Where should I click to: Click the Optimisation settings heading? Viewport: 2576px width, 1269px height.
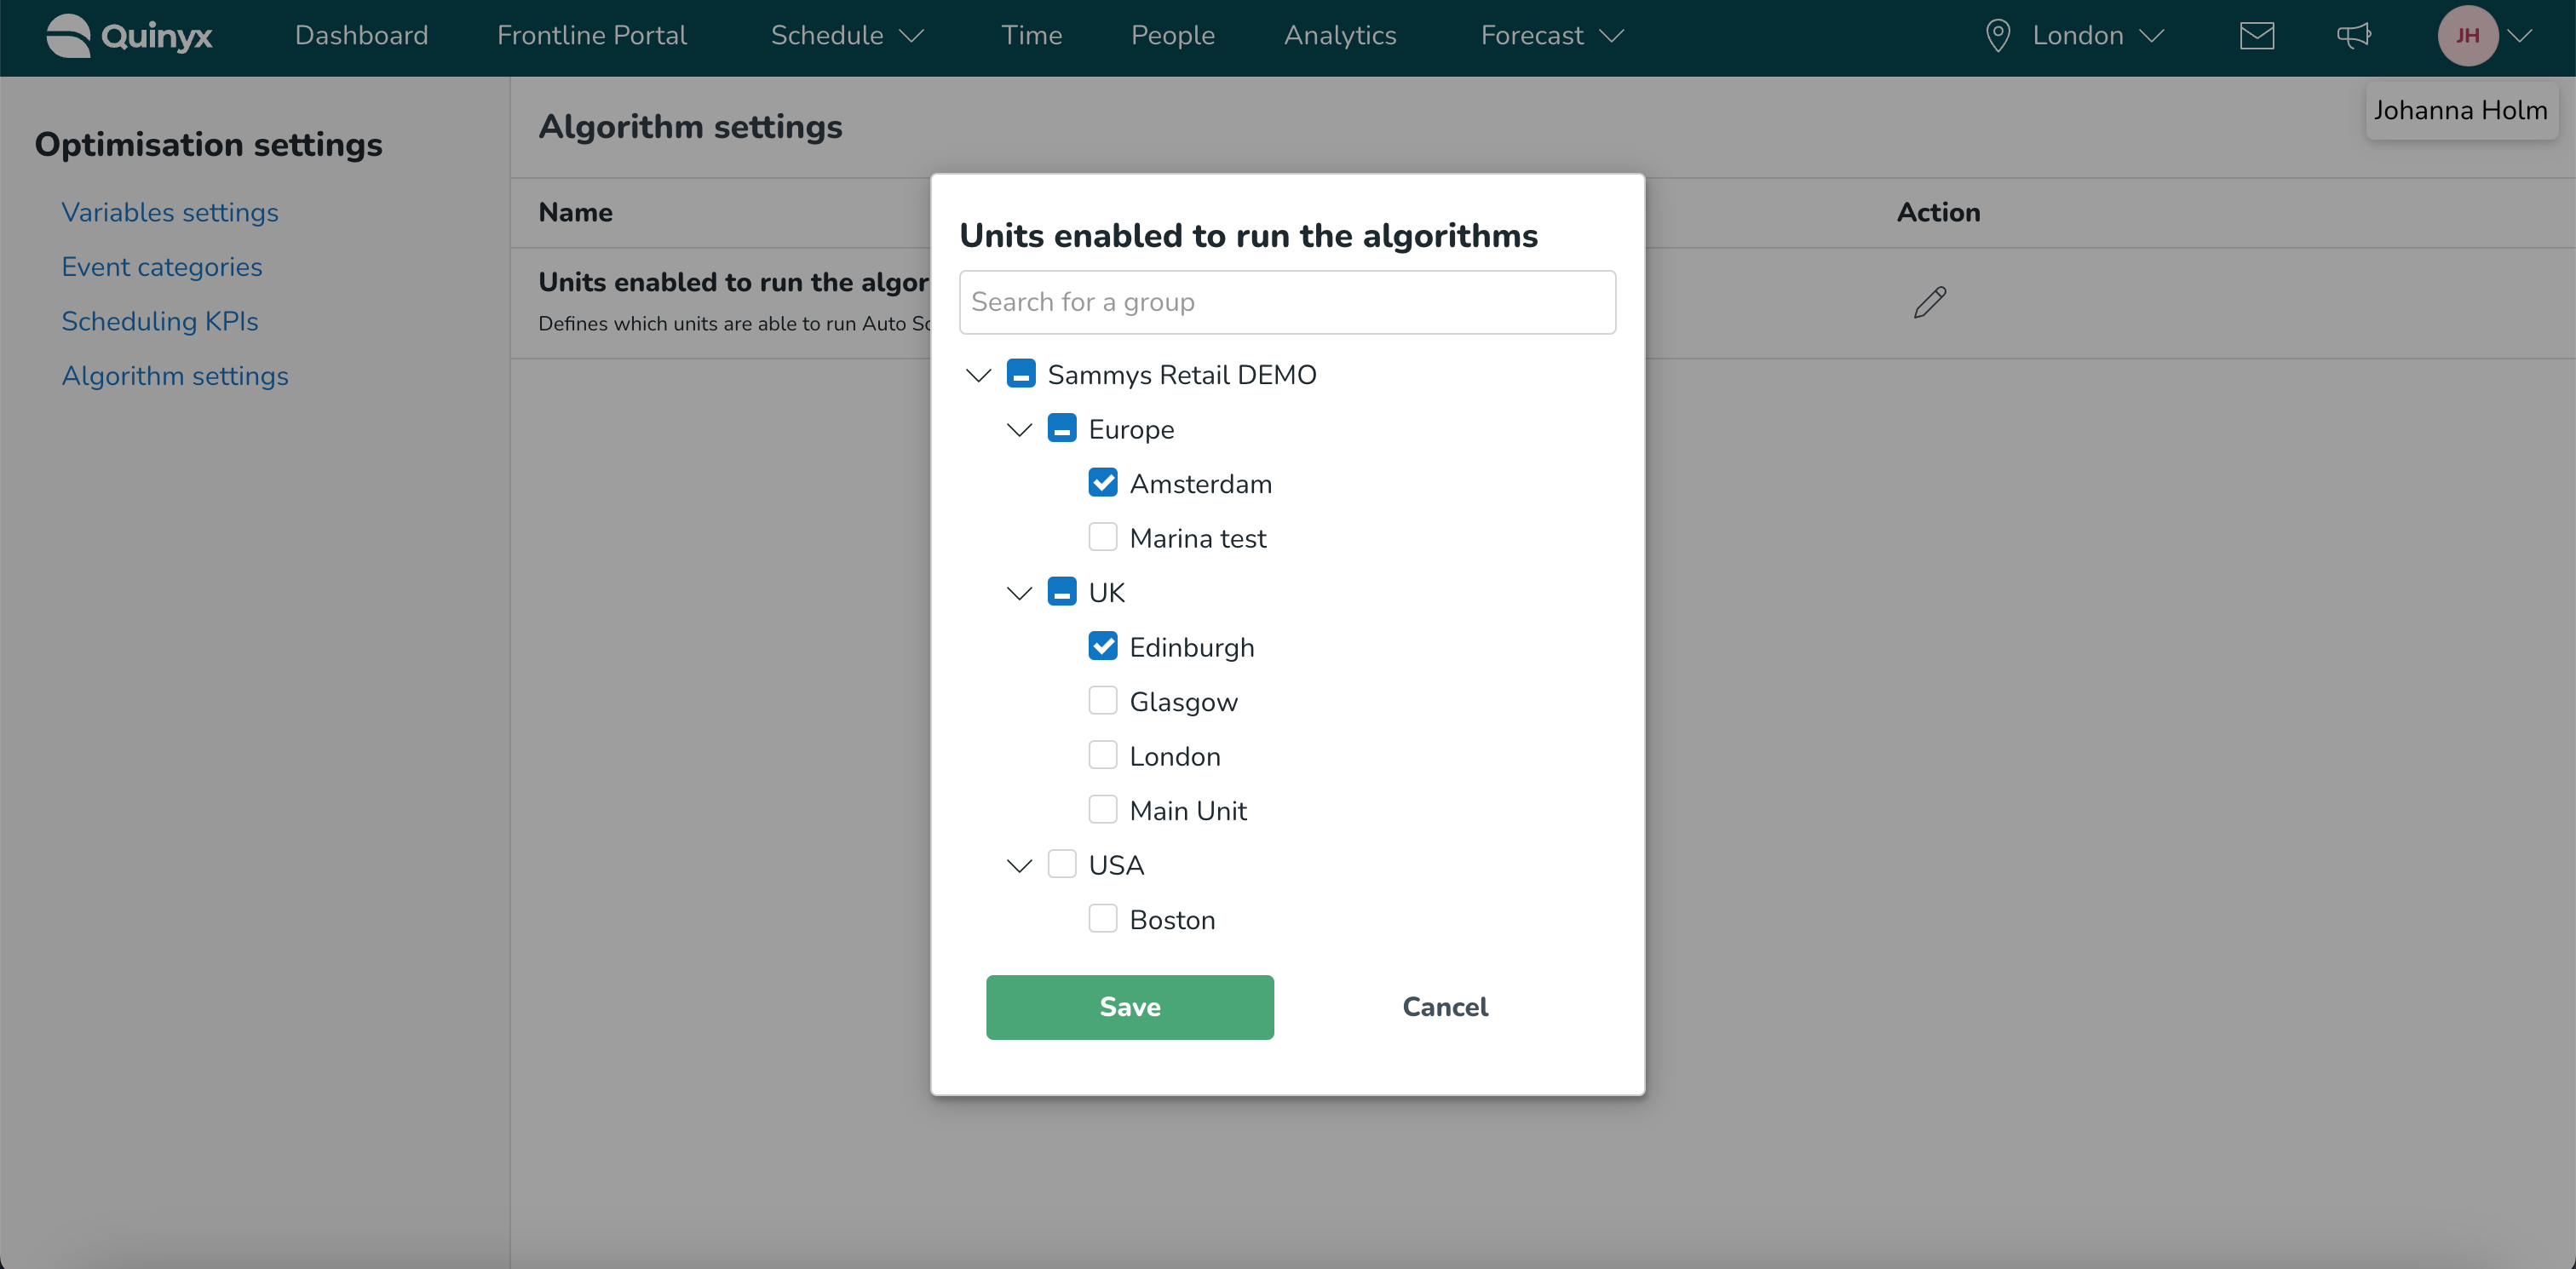point(208,145)
